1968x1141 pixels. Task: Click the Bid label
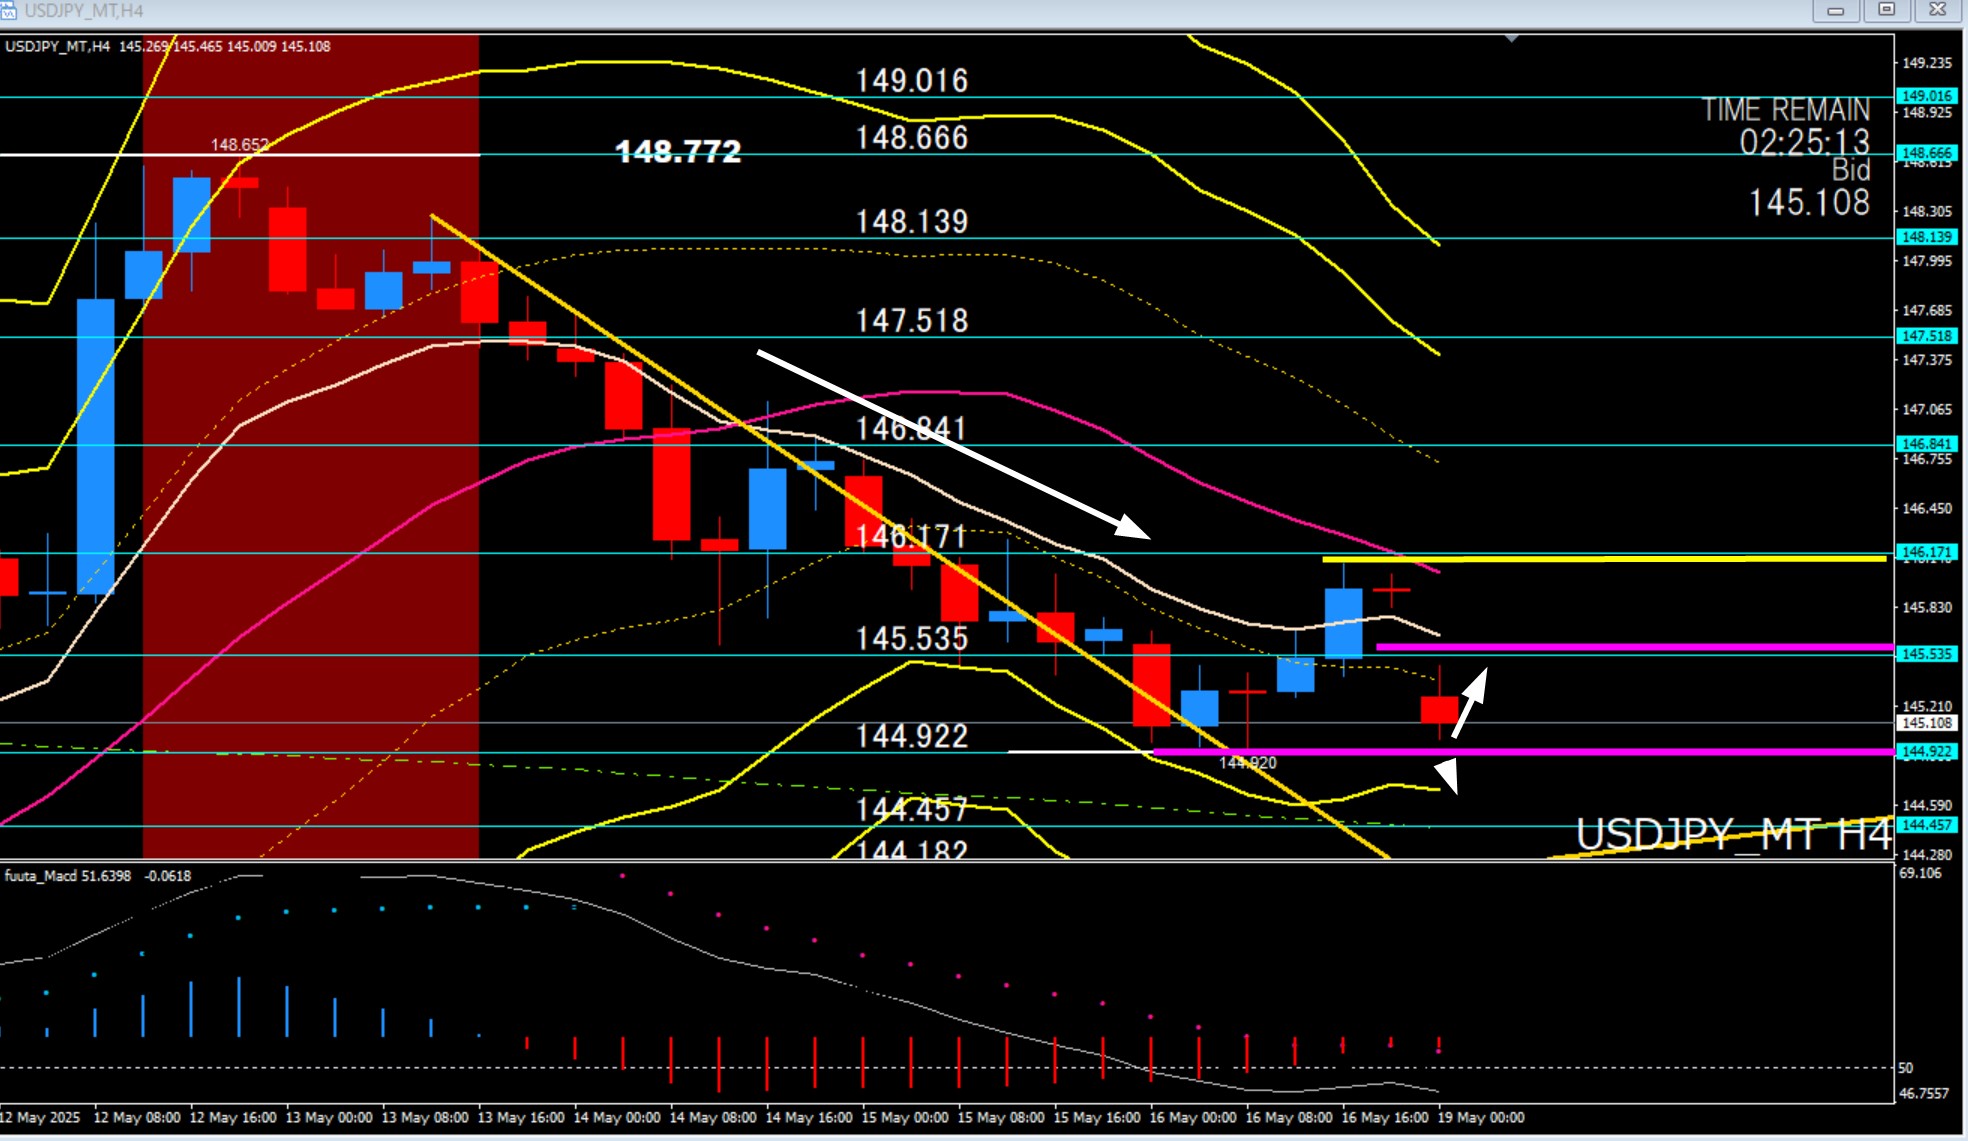[x=1851, y=171]
